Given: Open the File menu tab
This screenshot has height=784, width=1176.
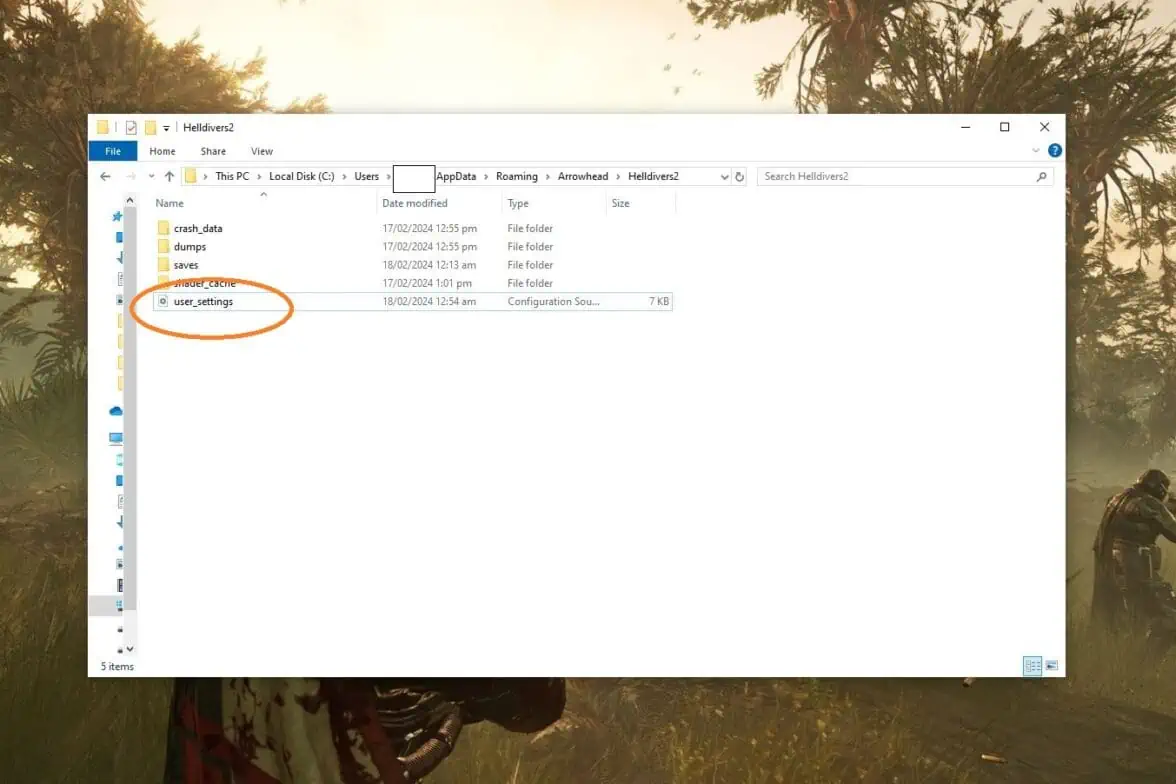Looking at the screenshot, I should tap(112, 151).
